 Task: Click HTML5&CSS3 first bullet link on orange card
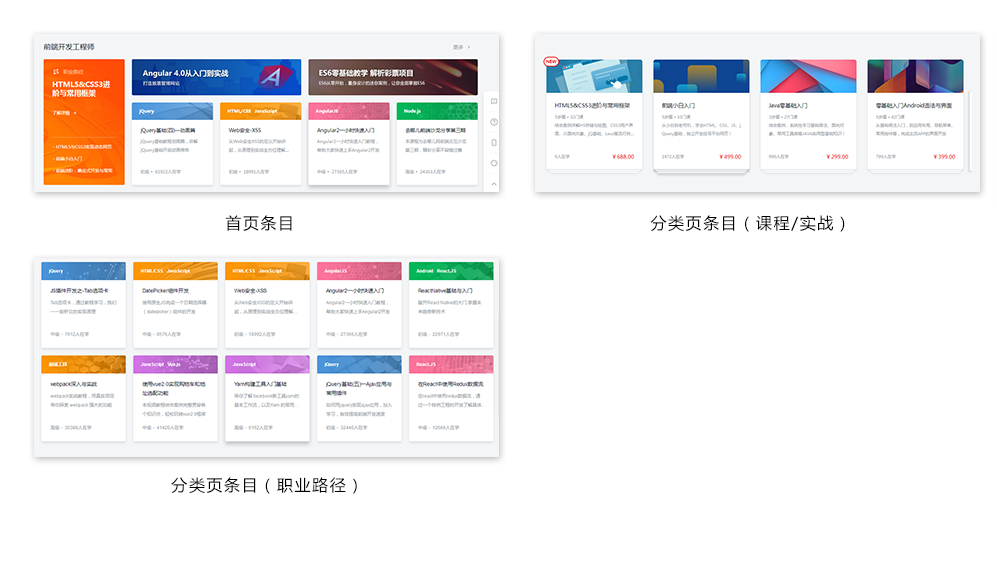point(83,146)
